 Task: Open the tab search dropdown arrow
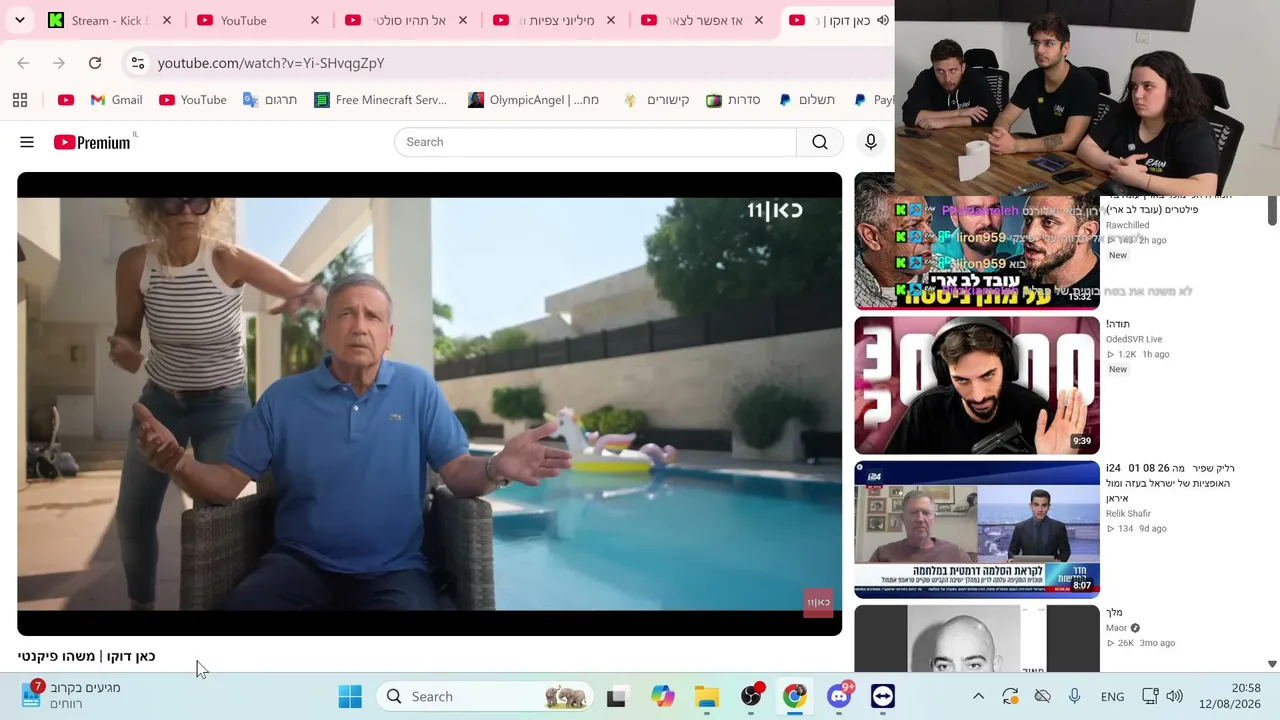pyautogui.click(x=20, y=20)
